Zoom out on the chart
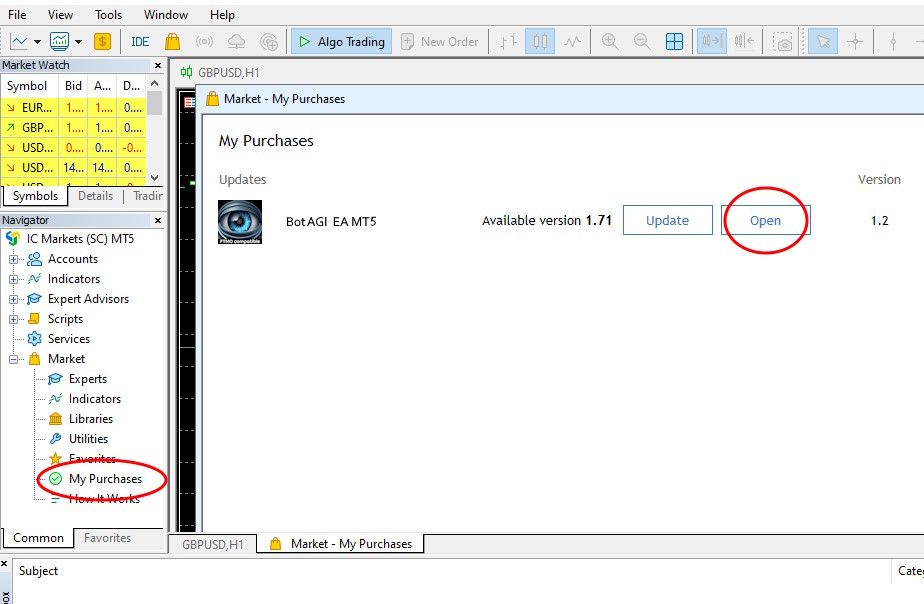The image size is (924, 604). pos(642,42)
